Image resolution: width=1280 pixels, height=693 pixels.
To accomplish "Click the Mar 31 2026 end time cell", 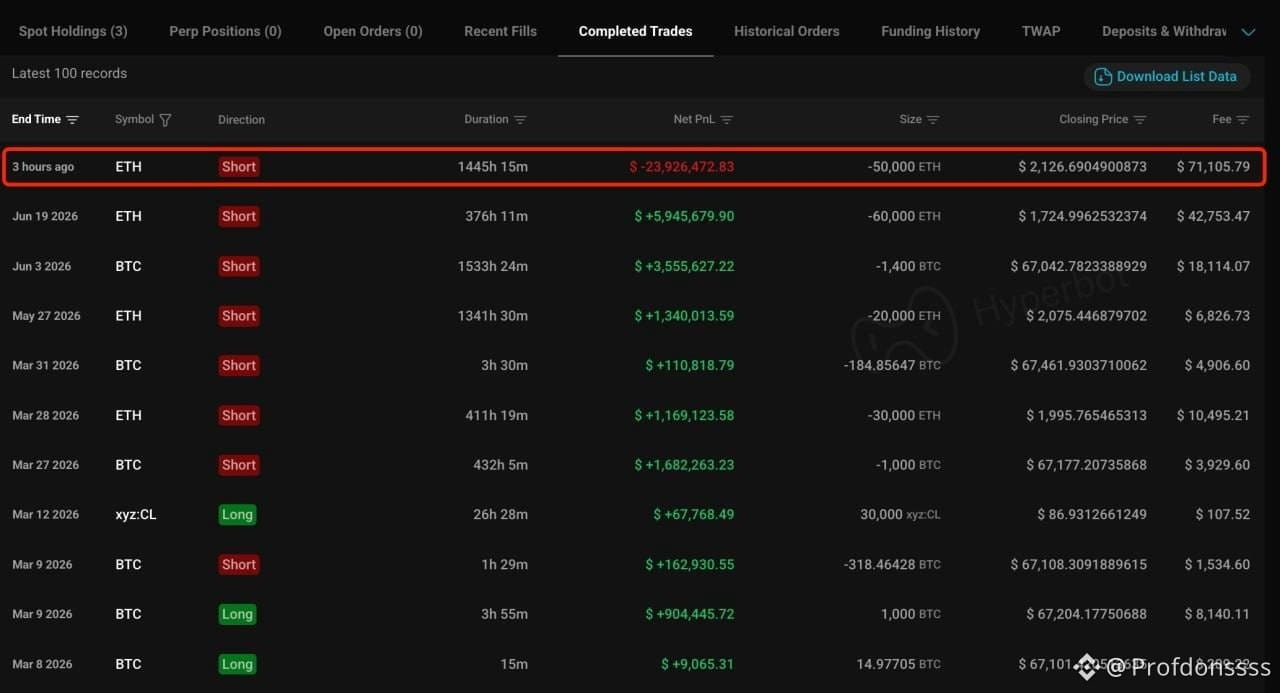I will pyautogui.click(x=45, y=365).
